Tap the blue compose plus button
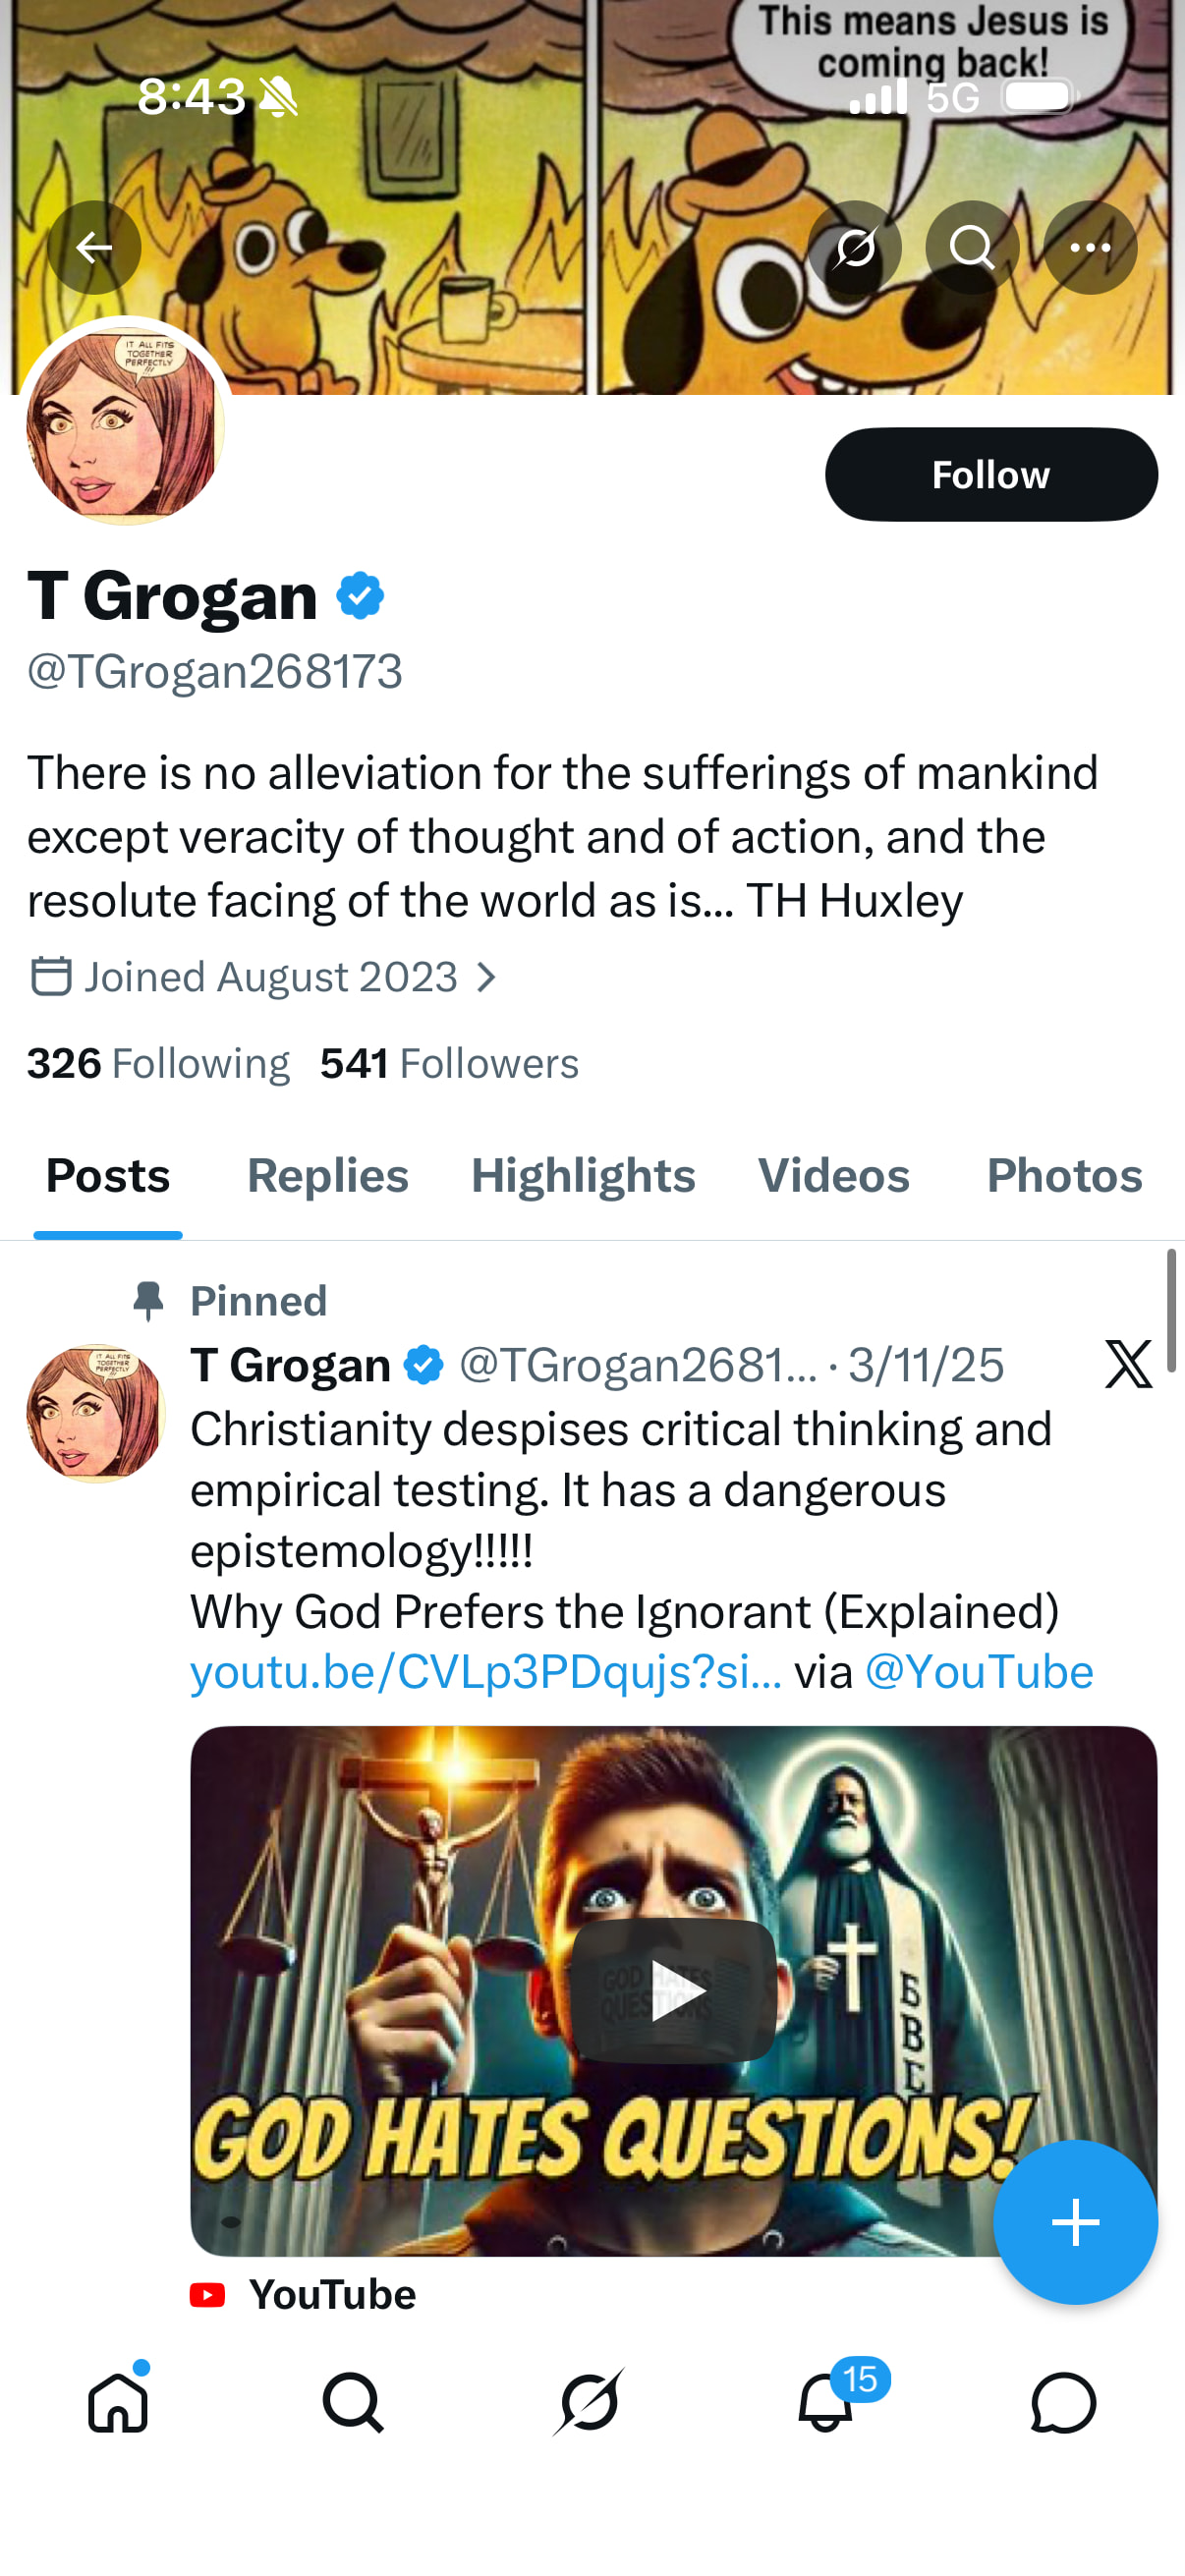The image size is (1185, 2576). 1075,2222
